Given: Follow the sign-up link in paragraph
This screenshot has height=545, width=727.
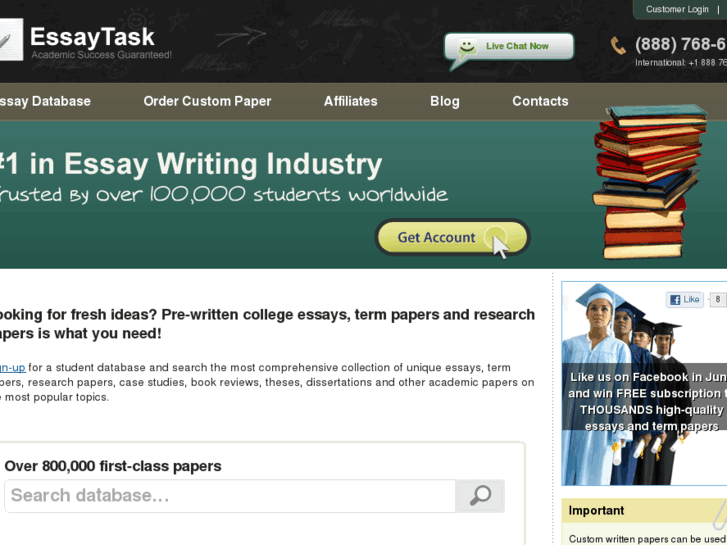Looking at the screenshot, I should tap(13, 367).
